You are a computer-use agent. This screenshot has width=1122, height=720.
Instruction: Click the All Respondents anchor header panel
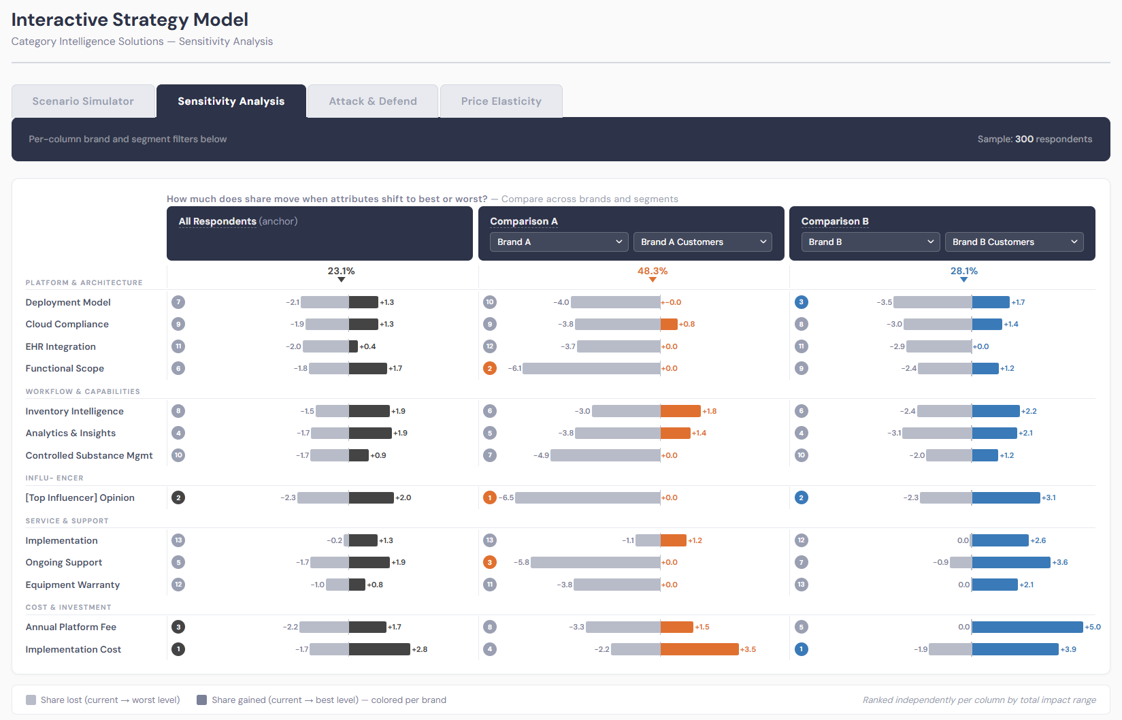point(320,233)
